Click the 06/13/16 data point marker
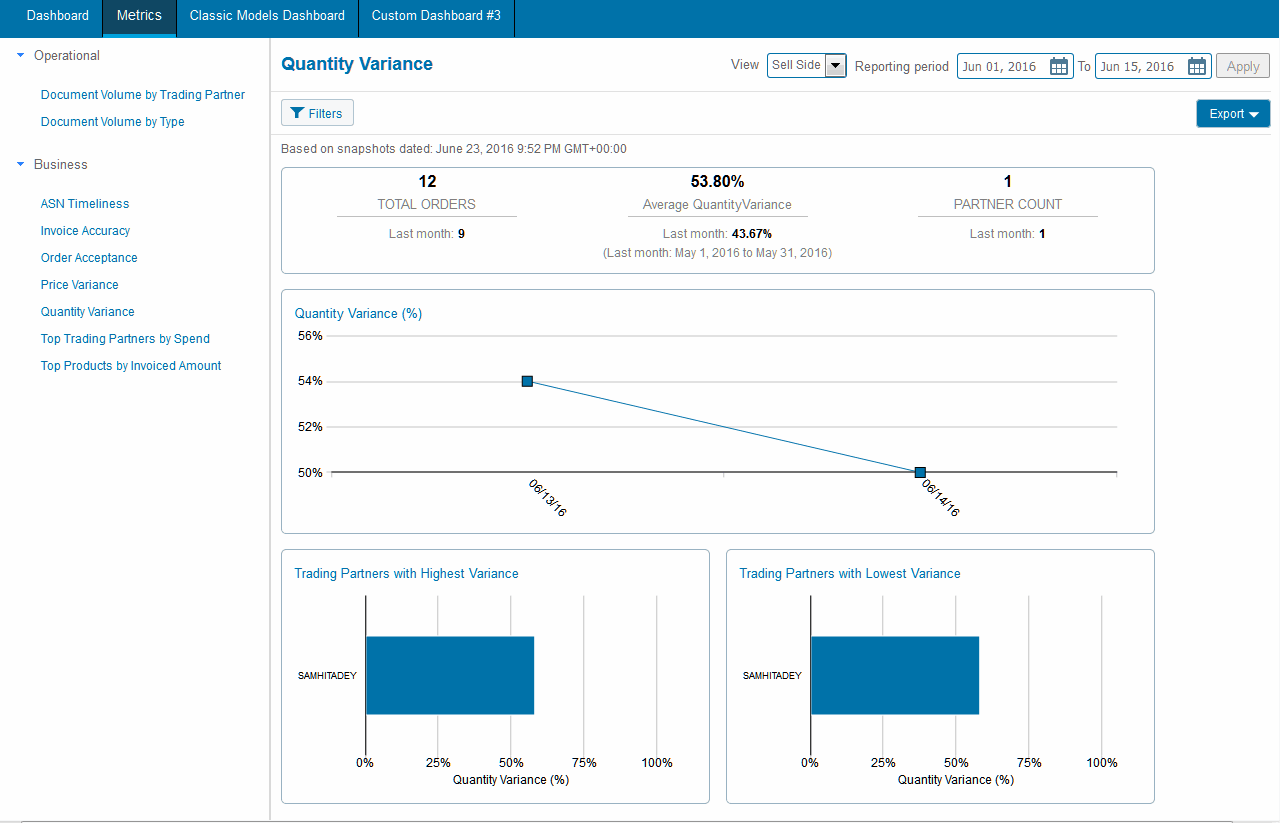The height and width of the screenshot is (823, 1280). point(527,381)
